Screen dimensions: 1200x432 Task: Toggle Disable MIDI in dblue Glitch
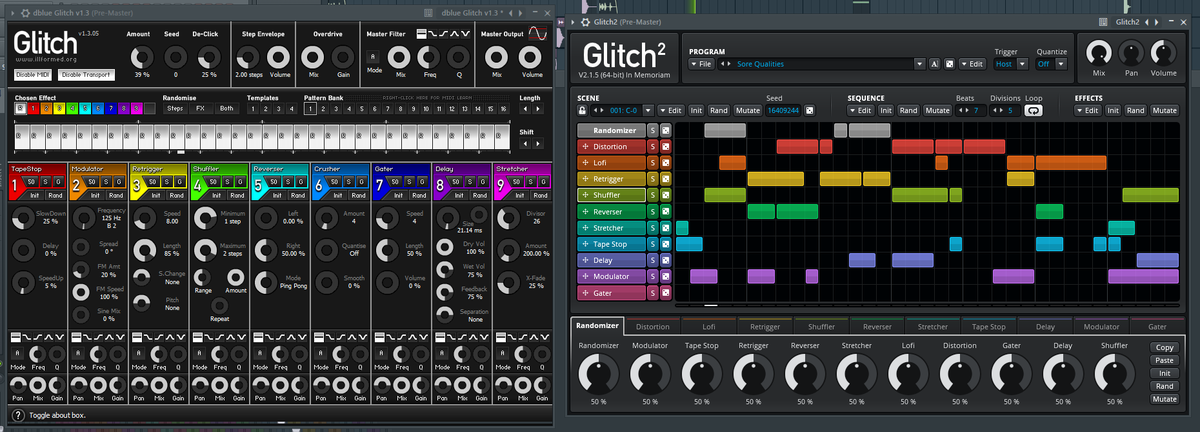click(x=33, y=74)
